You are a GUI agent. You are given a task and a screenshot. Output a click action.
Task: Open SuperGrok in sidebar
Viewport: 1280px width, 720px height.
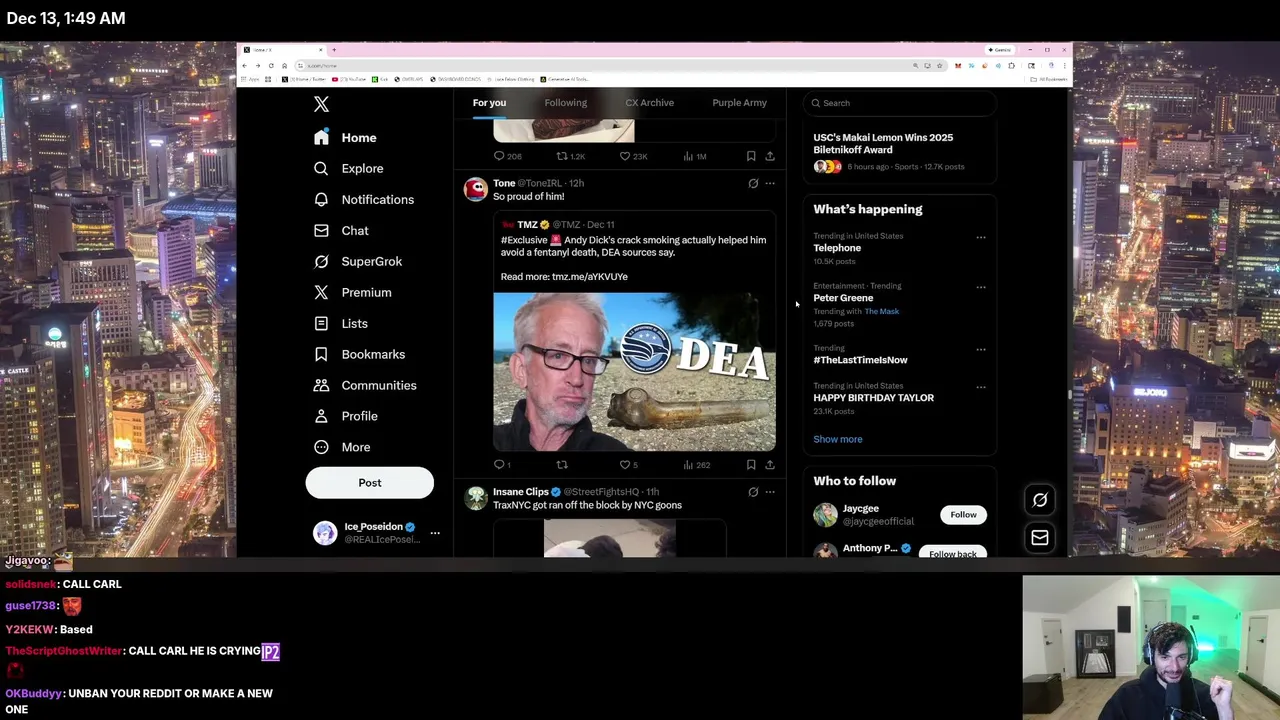[x=357, y=262]
